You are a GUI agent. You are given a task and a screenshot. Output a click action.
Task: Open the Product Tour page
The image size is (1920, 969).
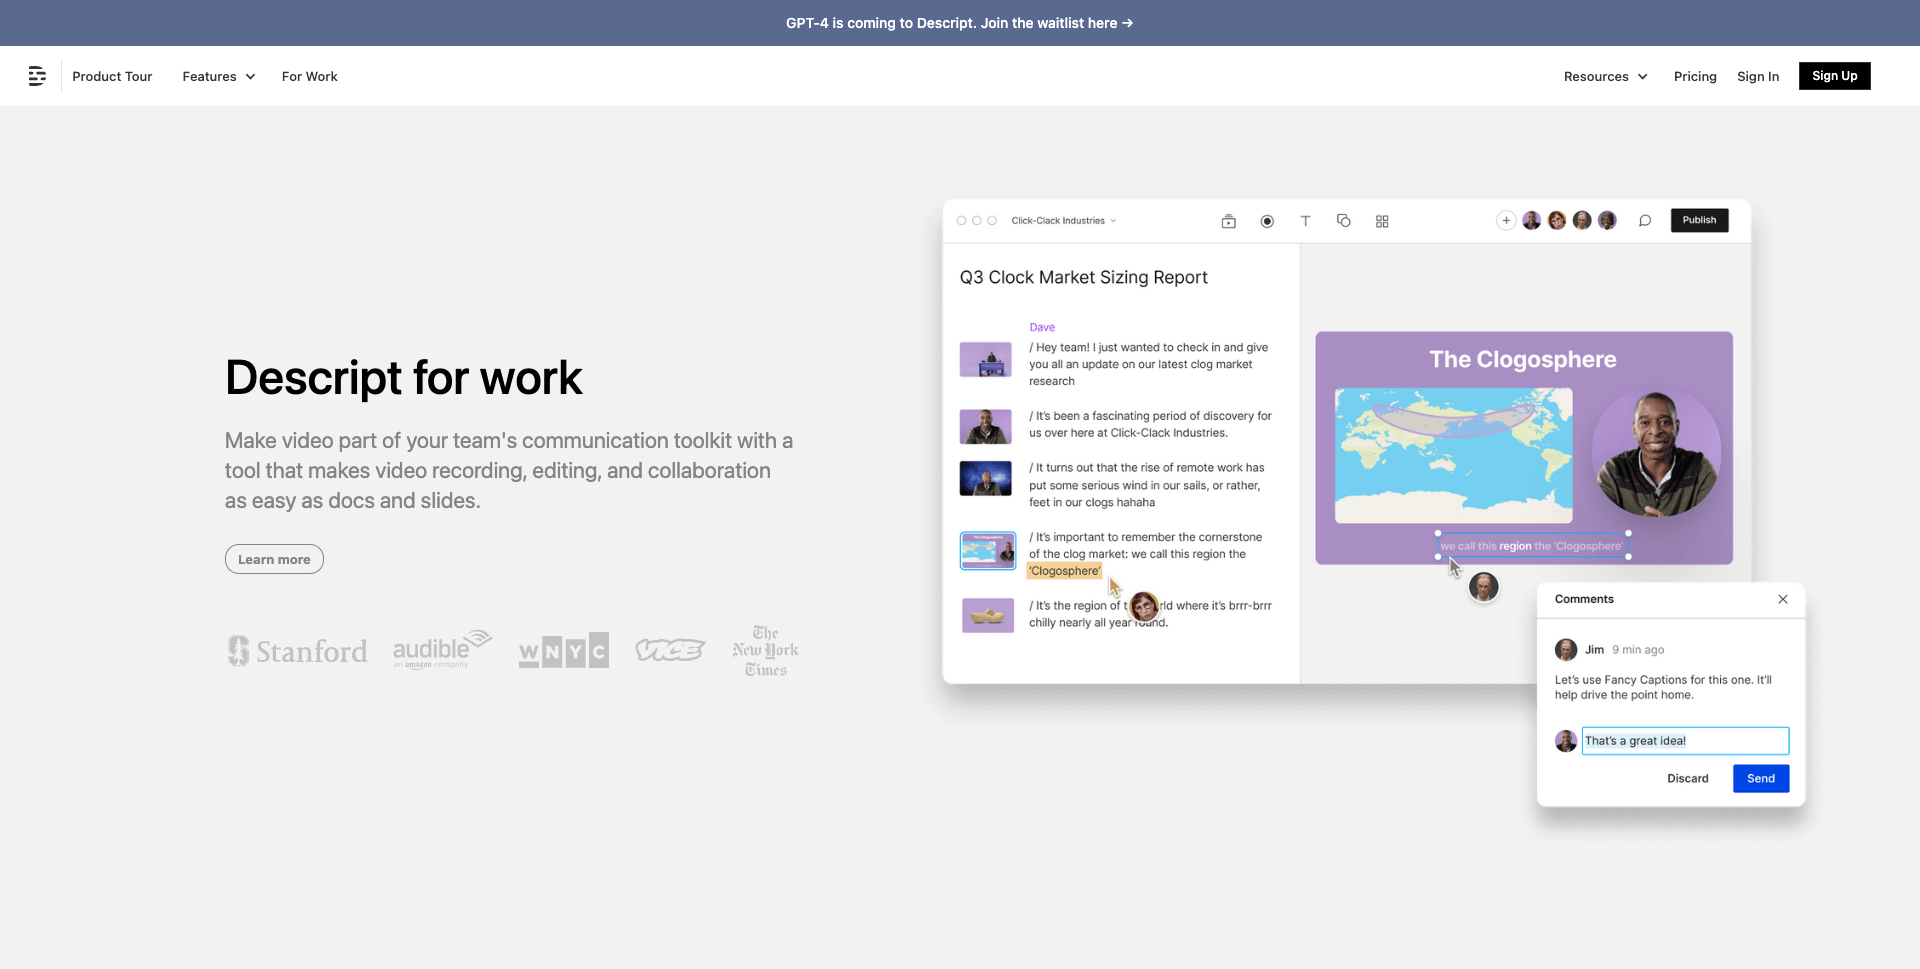point(112,76)
